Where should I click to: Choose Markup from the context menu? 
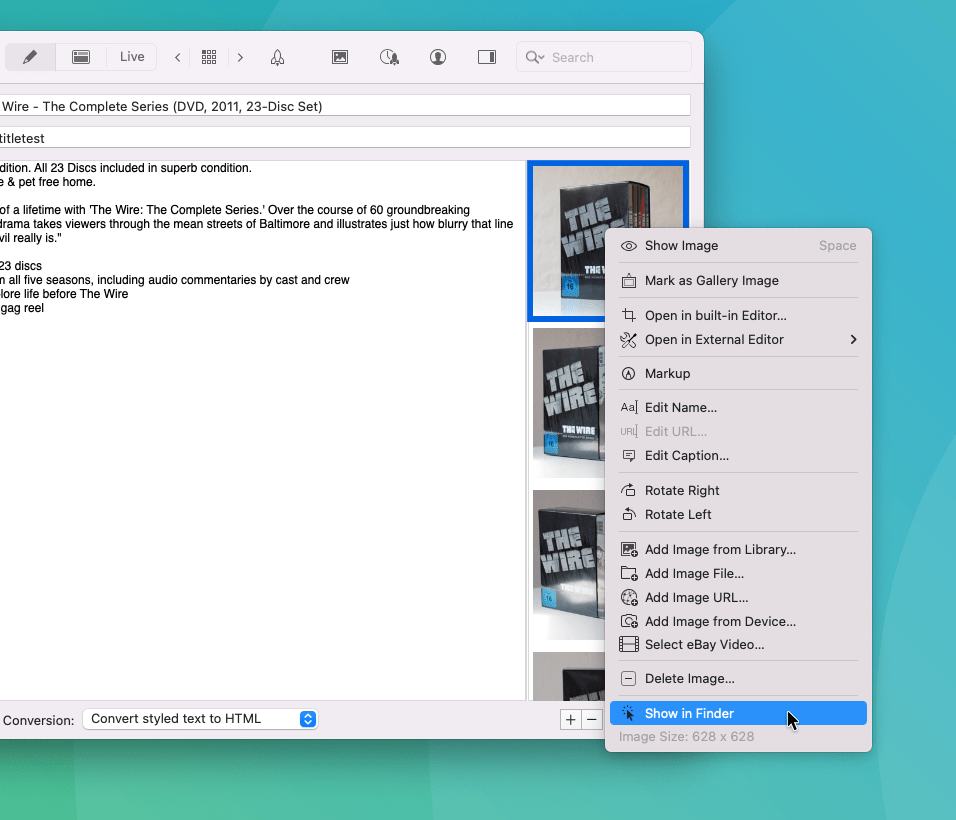click(x=738, y=374)
